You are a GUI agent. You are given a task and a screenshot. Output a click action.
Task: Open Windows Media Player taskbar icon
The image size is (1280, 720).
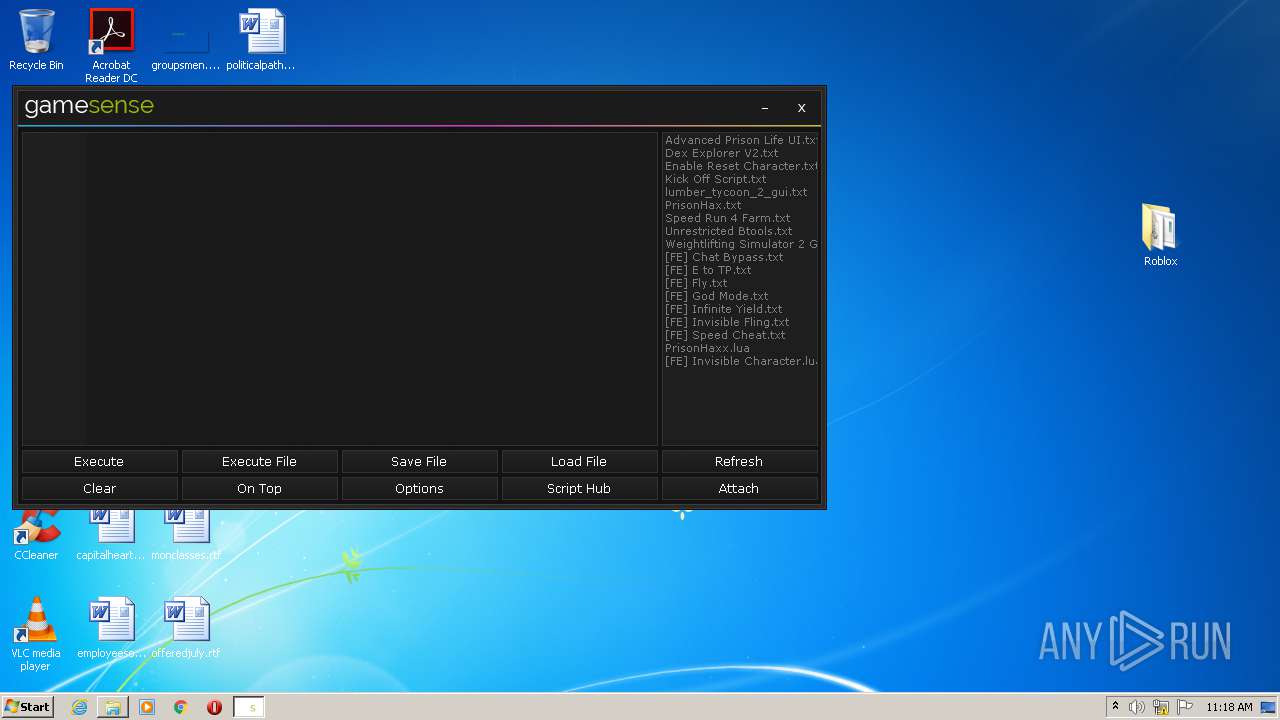pos(147,707)
